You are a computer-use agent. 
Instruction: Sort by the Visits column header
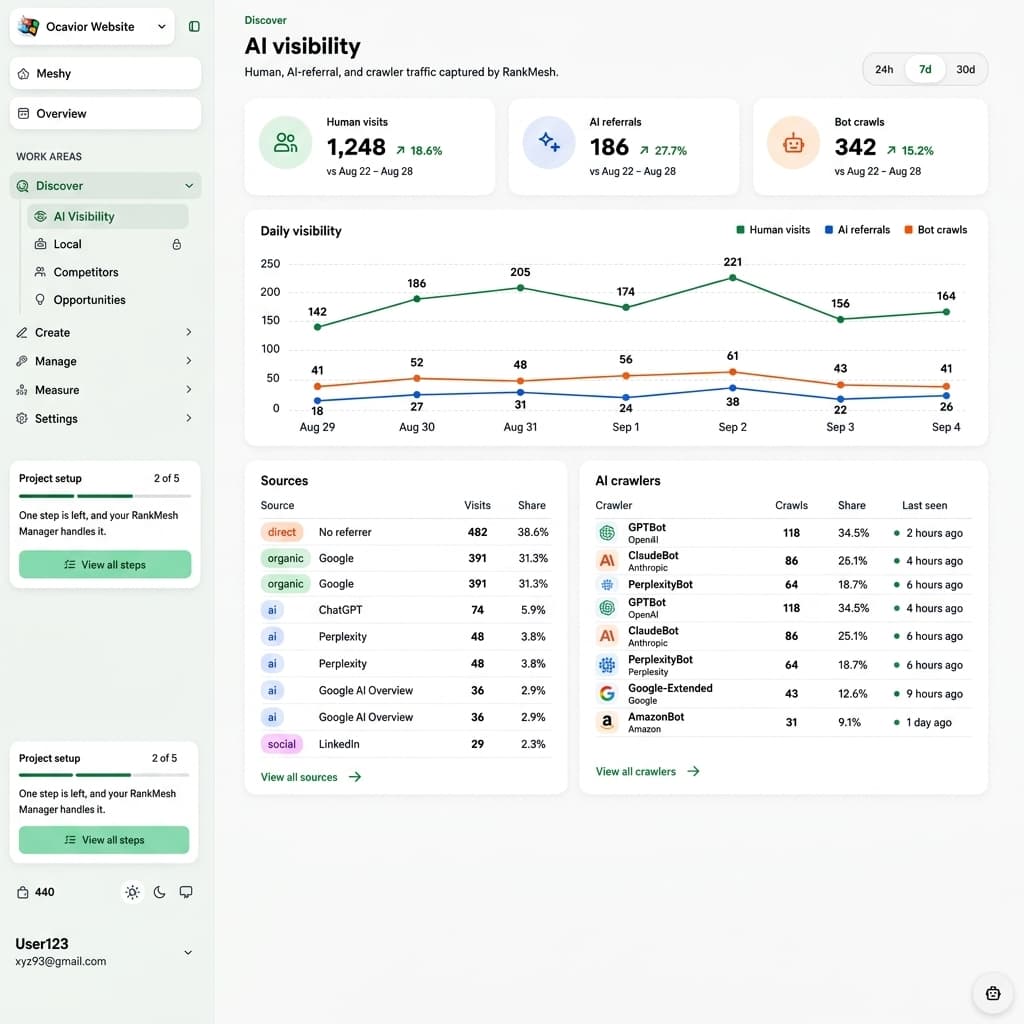pos(477,505)
